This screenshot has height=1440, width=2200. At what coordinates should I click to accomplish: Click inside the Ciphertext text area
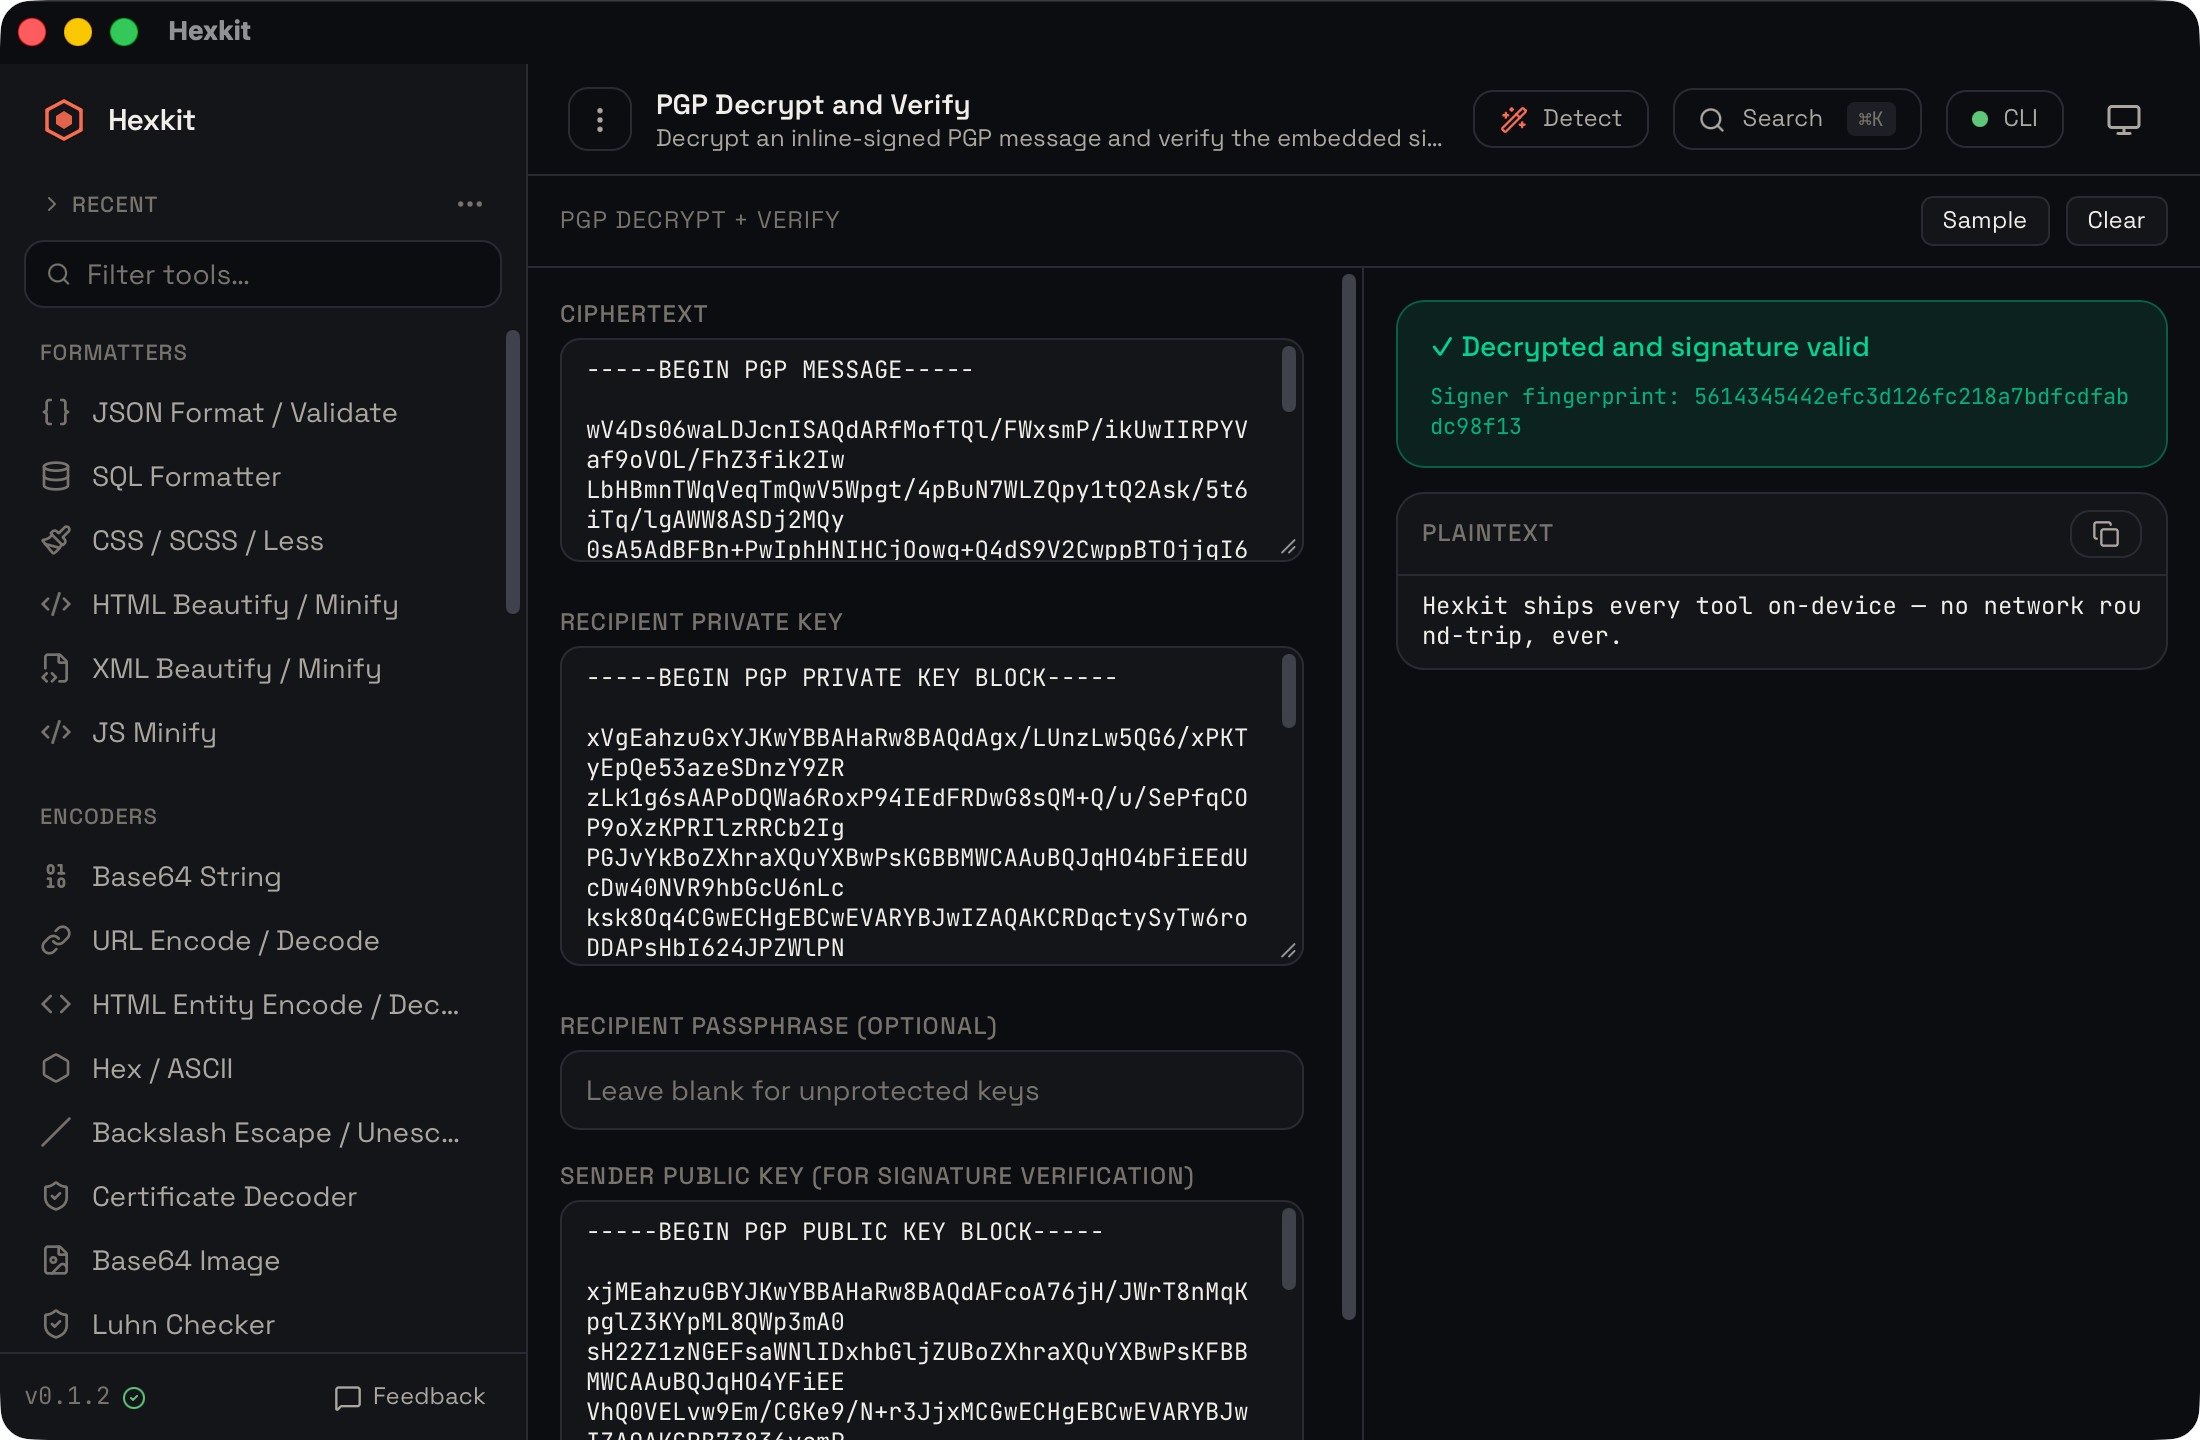pyautogui.click(x=931, y=450)
